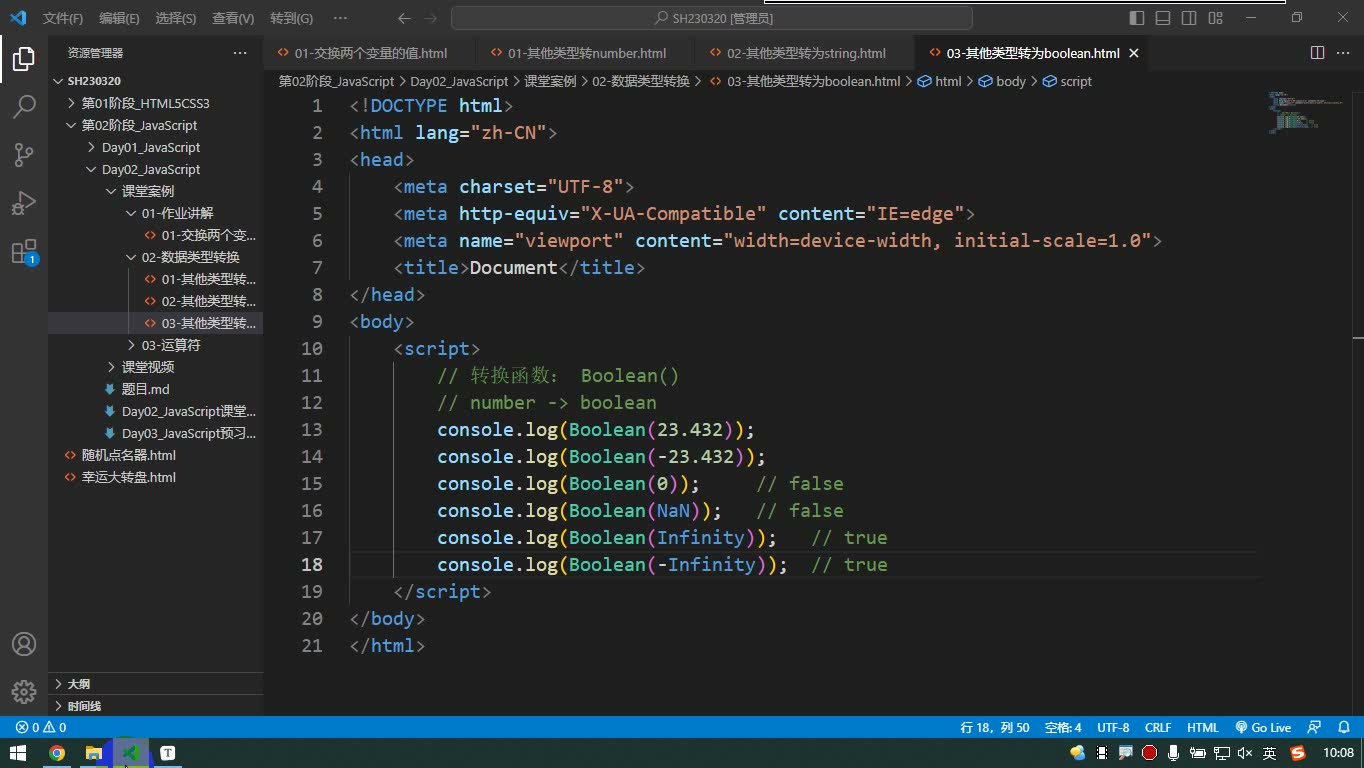
Task: Open the Search view in activity bar
Action: (x=24, y=107)
